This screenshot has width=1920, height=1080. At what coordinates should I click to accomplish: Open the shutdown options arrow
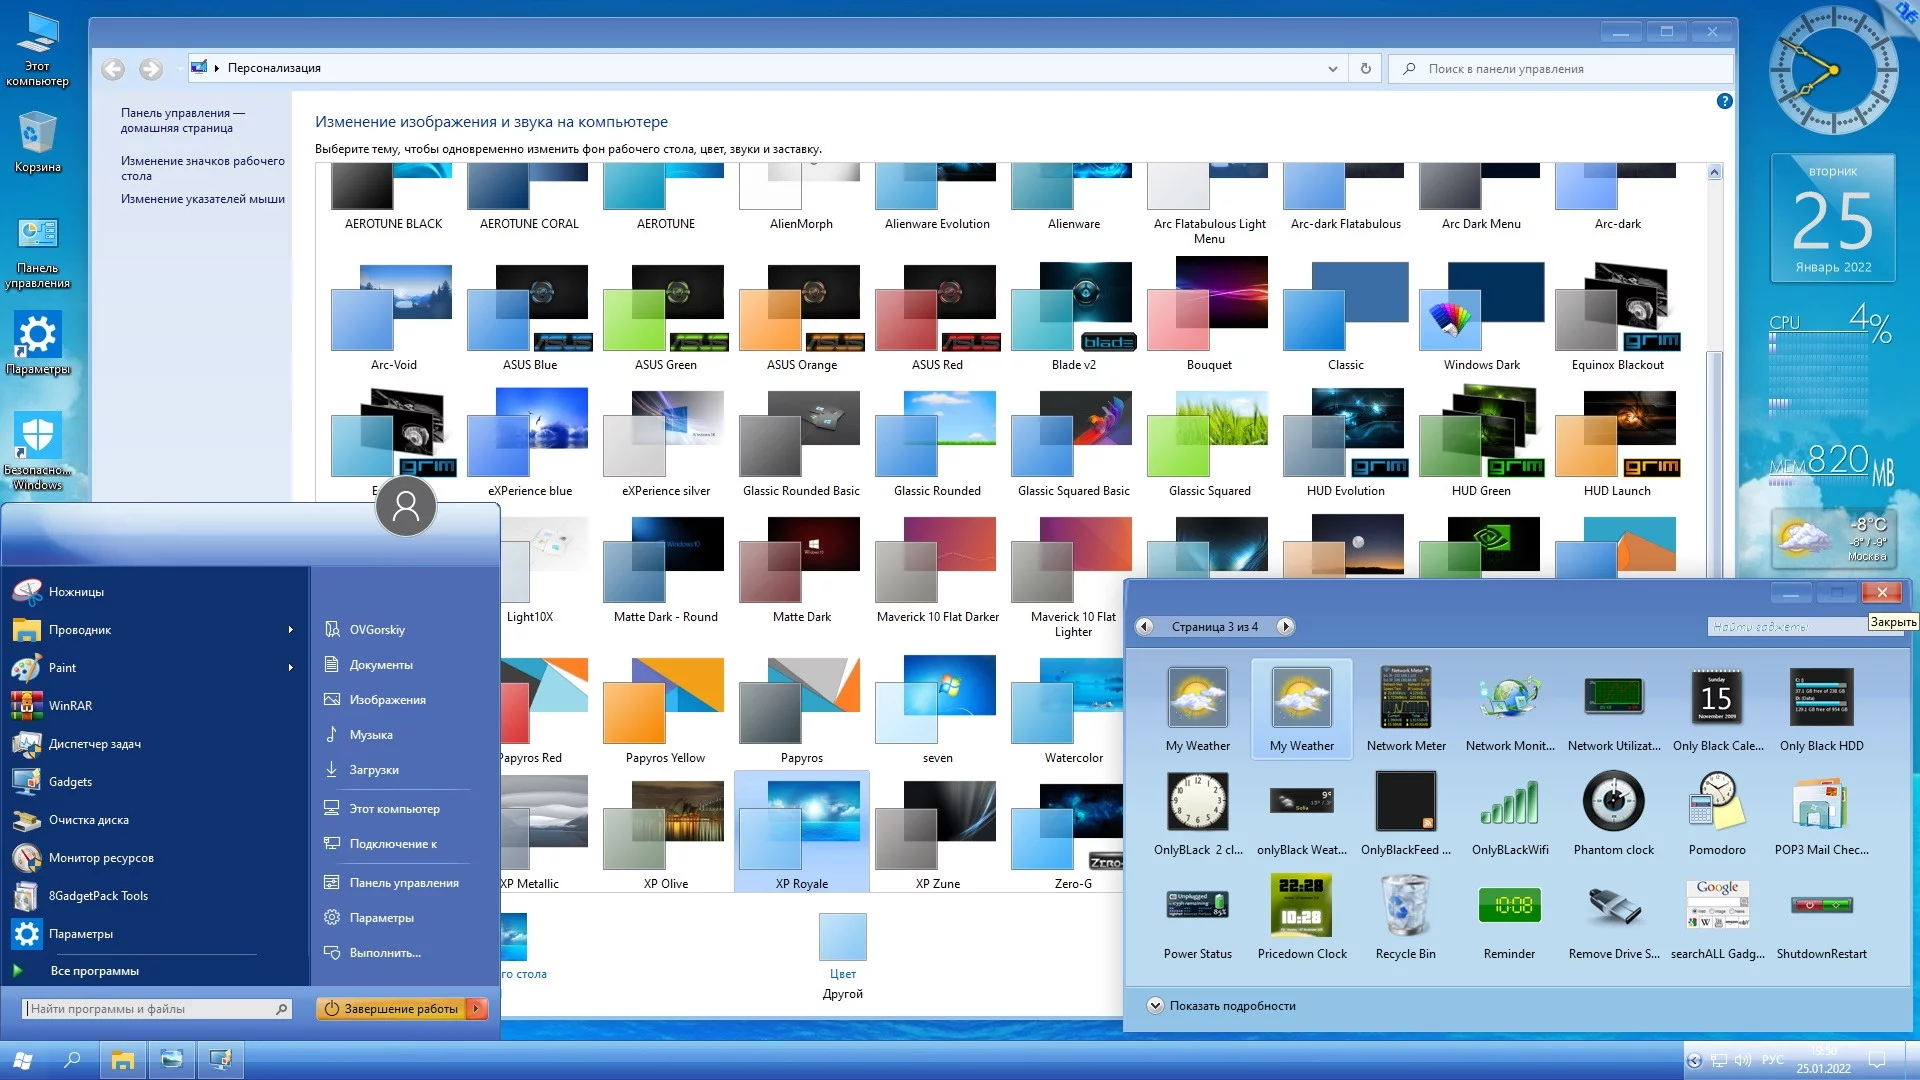click(478, 1009)
